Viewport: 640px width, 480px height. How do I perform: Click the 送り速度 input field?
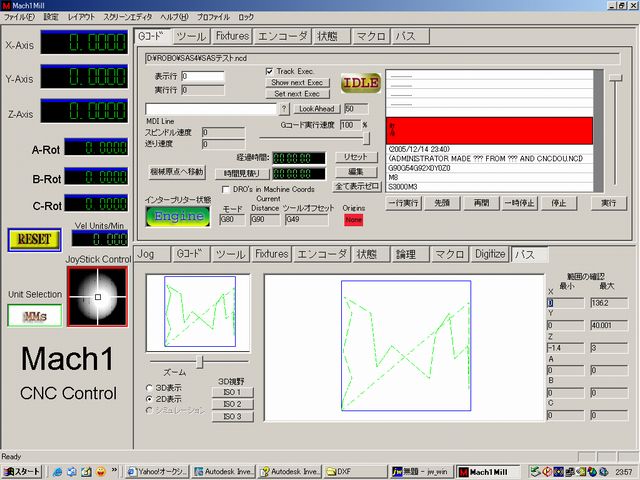(223, 144)
